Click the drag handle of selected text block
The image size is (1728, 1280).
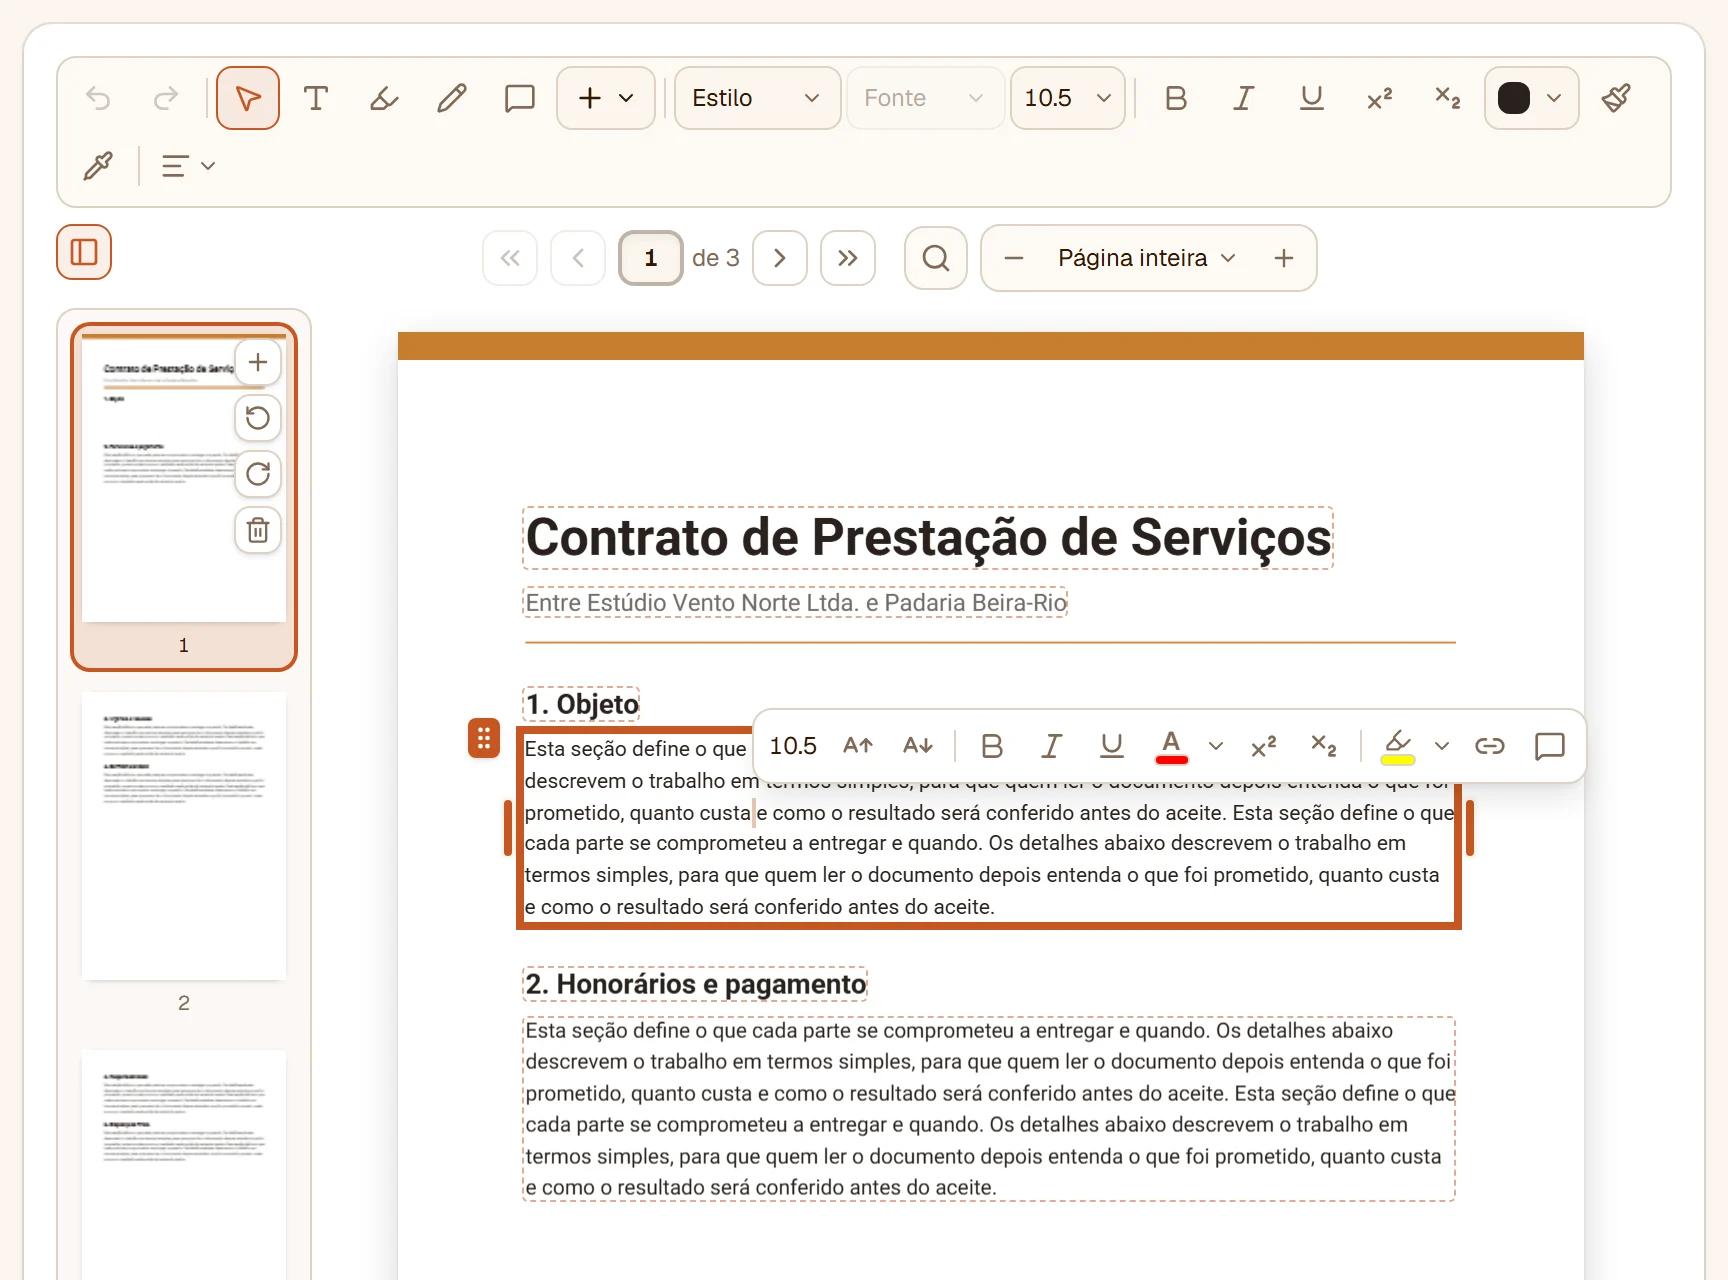[x=484, y=739]
